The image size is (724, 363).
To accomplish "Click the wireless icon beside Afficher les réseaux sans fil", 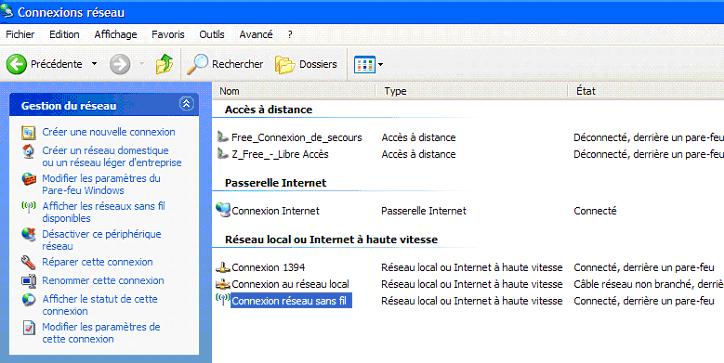I will pos(29,206).
